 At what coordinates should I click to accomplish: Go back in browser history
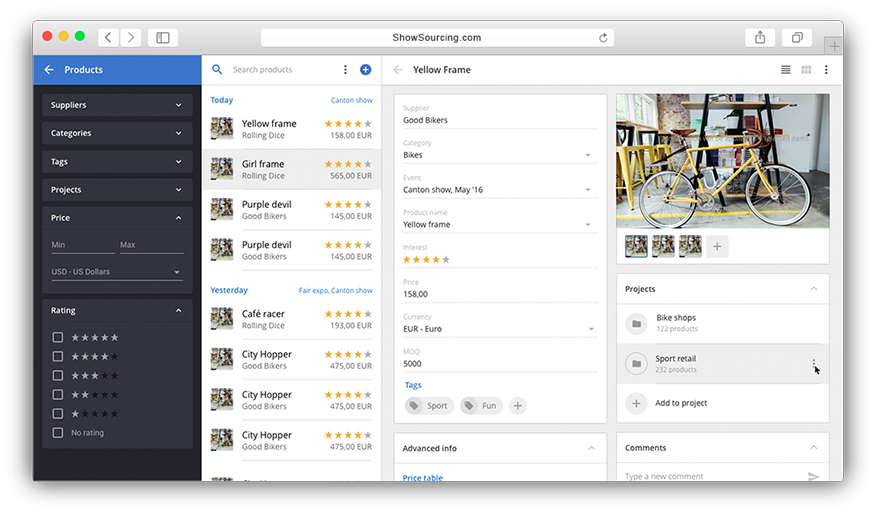coord(108,37)
